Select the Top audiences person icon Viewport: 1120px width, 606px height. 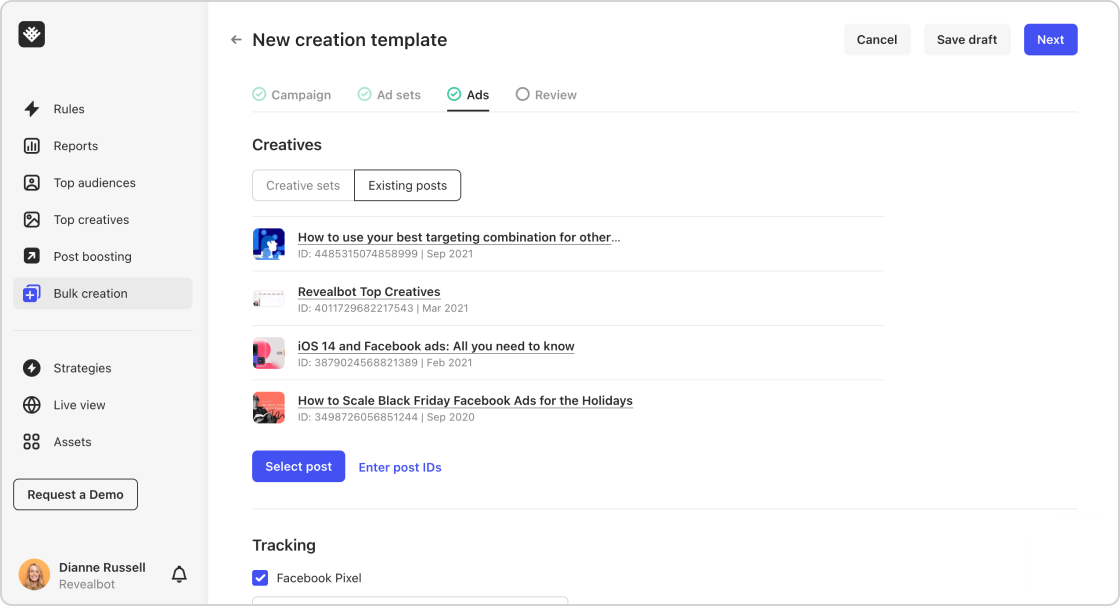(x=31, y=183)
